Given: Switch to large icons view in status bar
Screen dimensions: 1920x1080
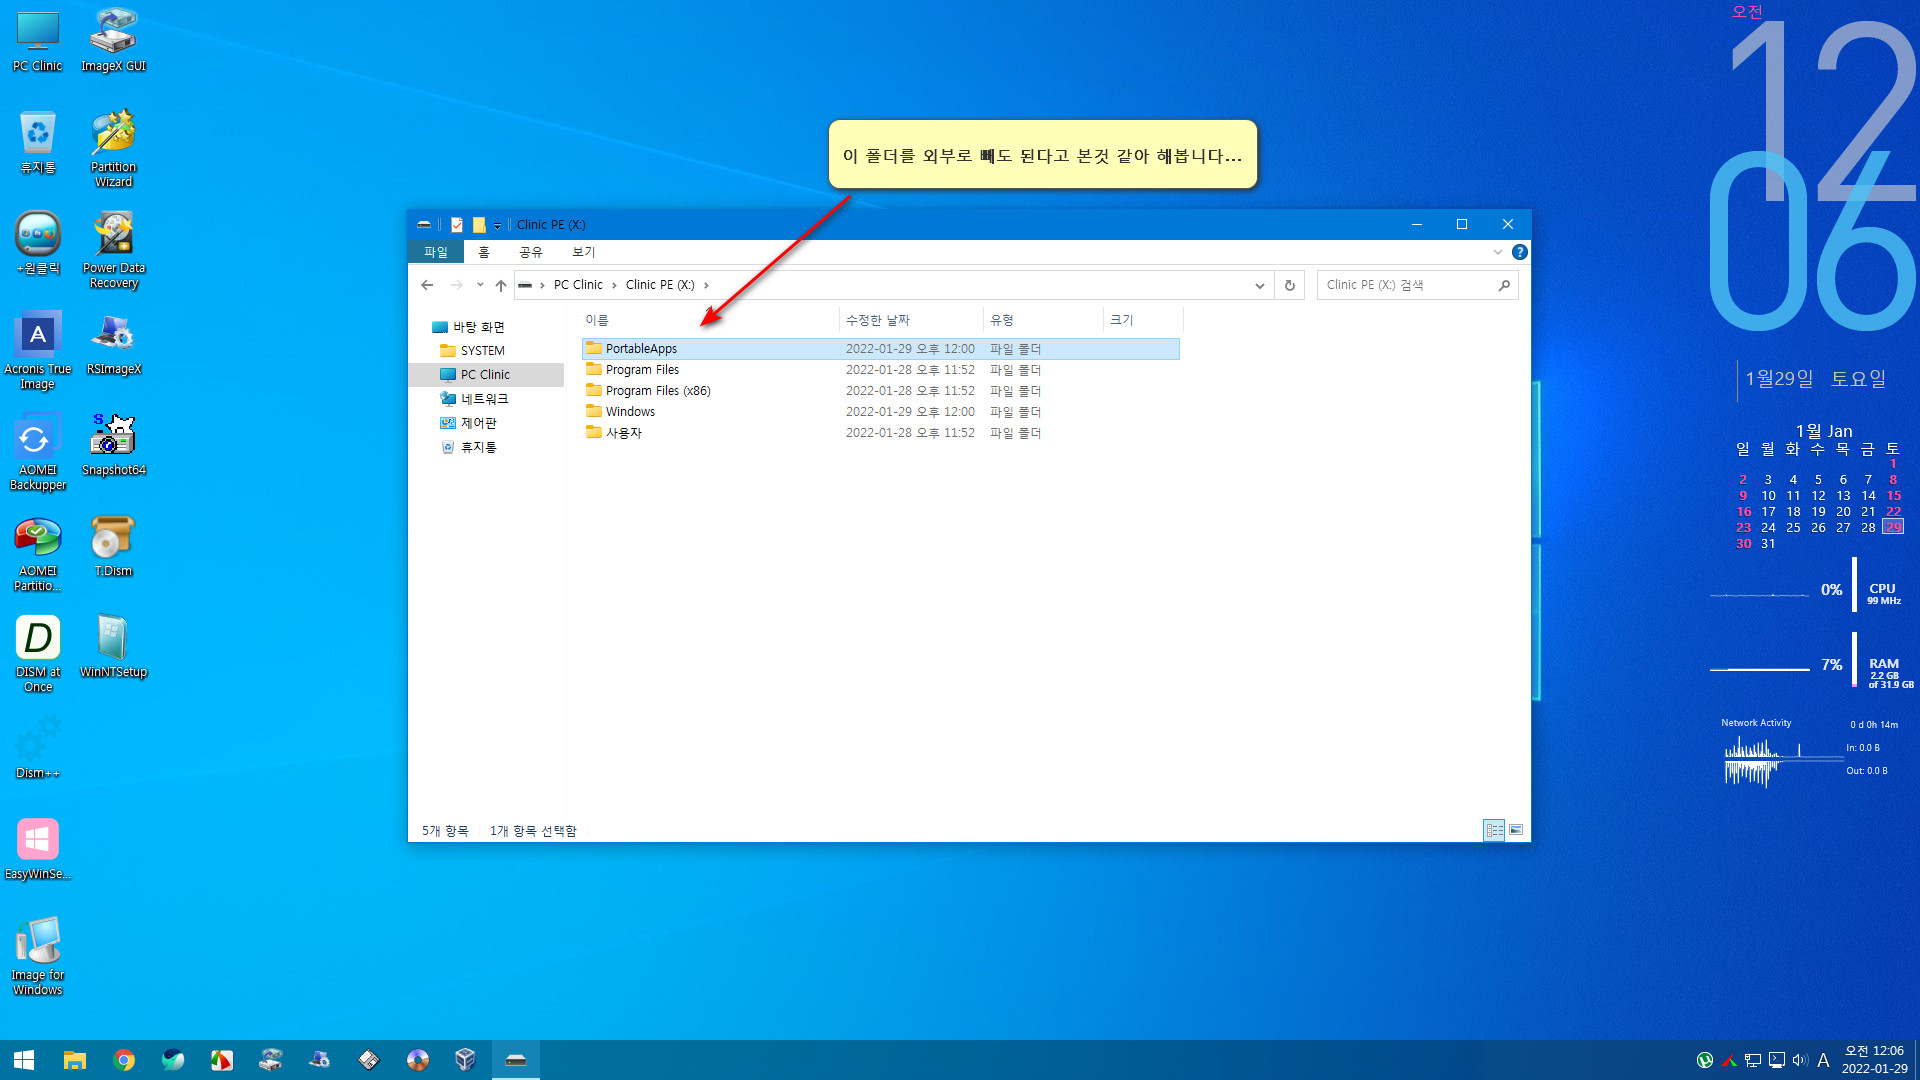Looking at the screenshot, I should [1516, 830].
